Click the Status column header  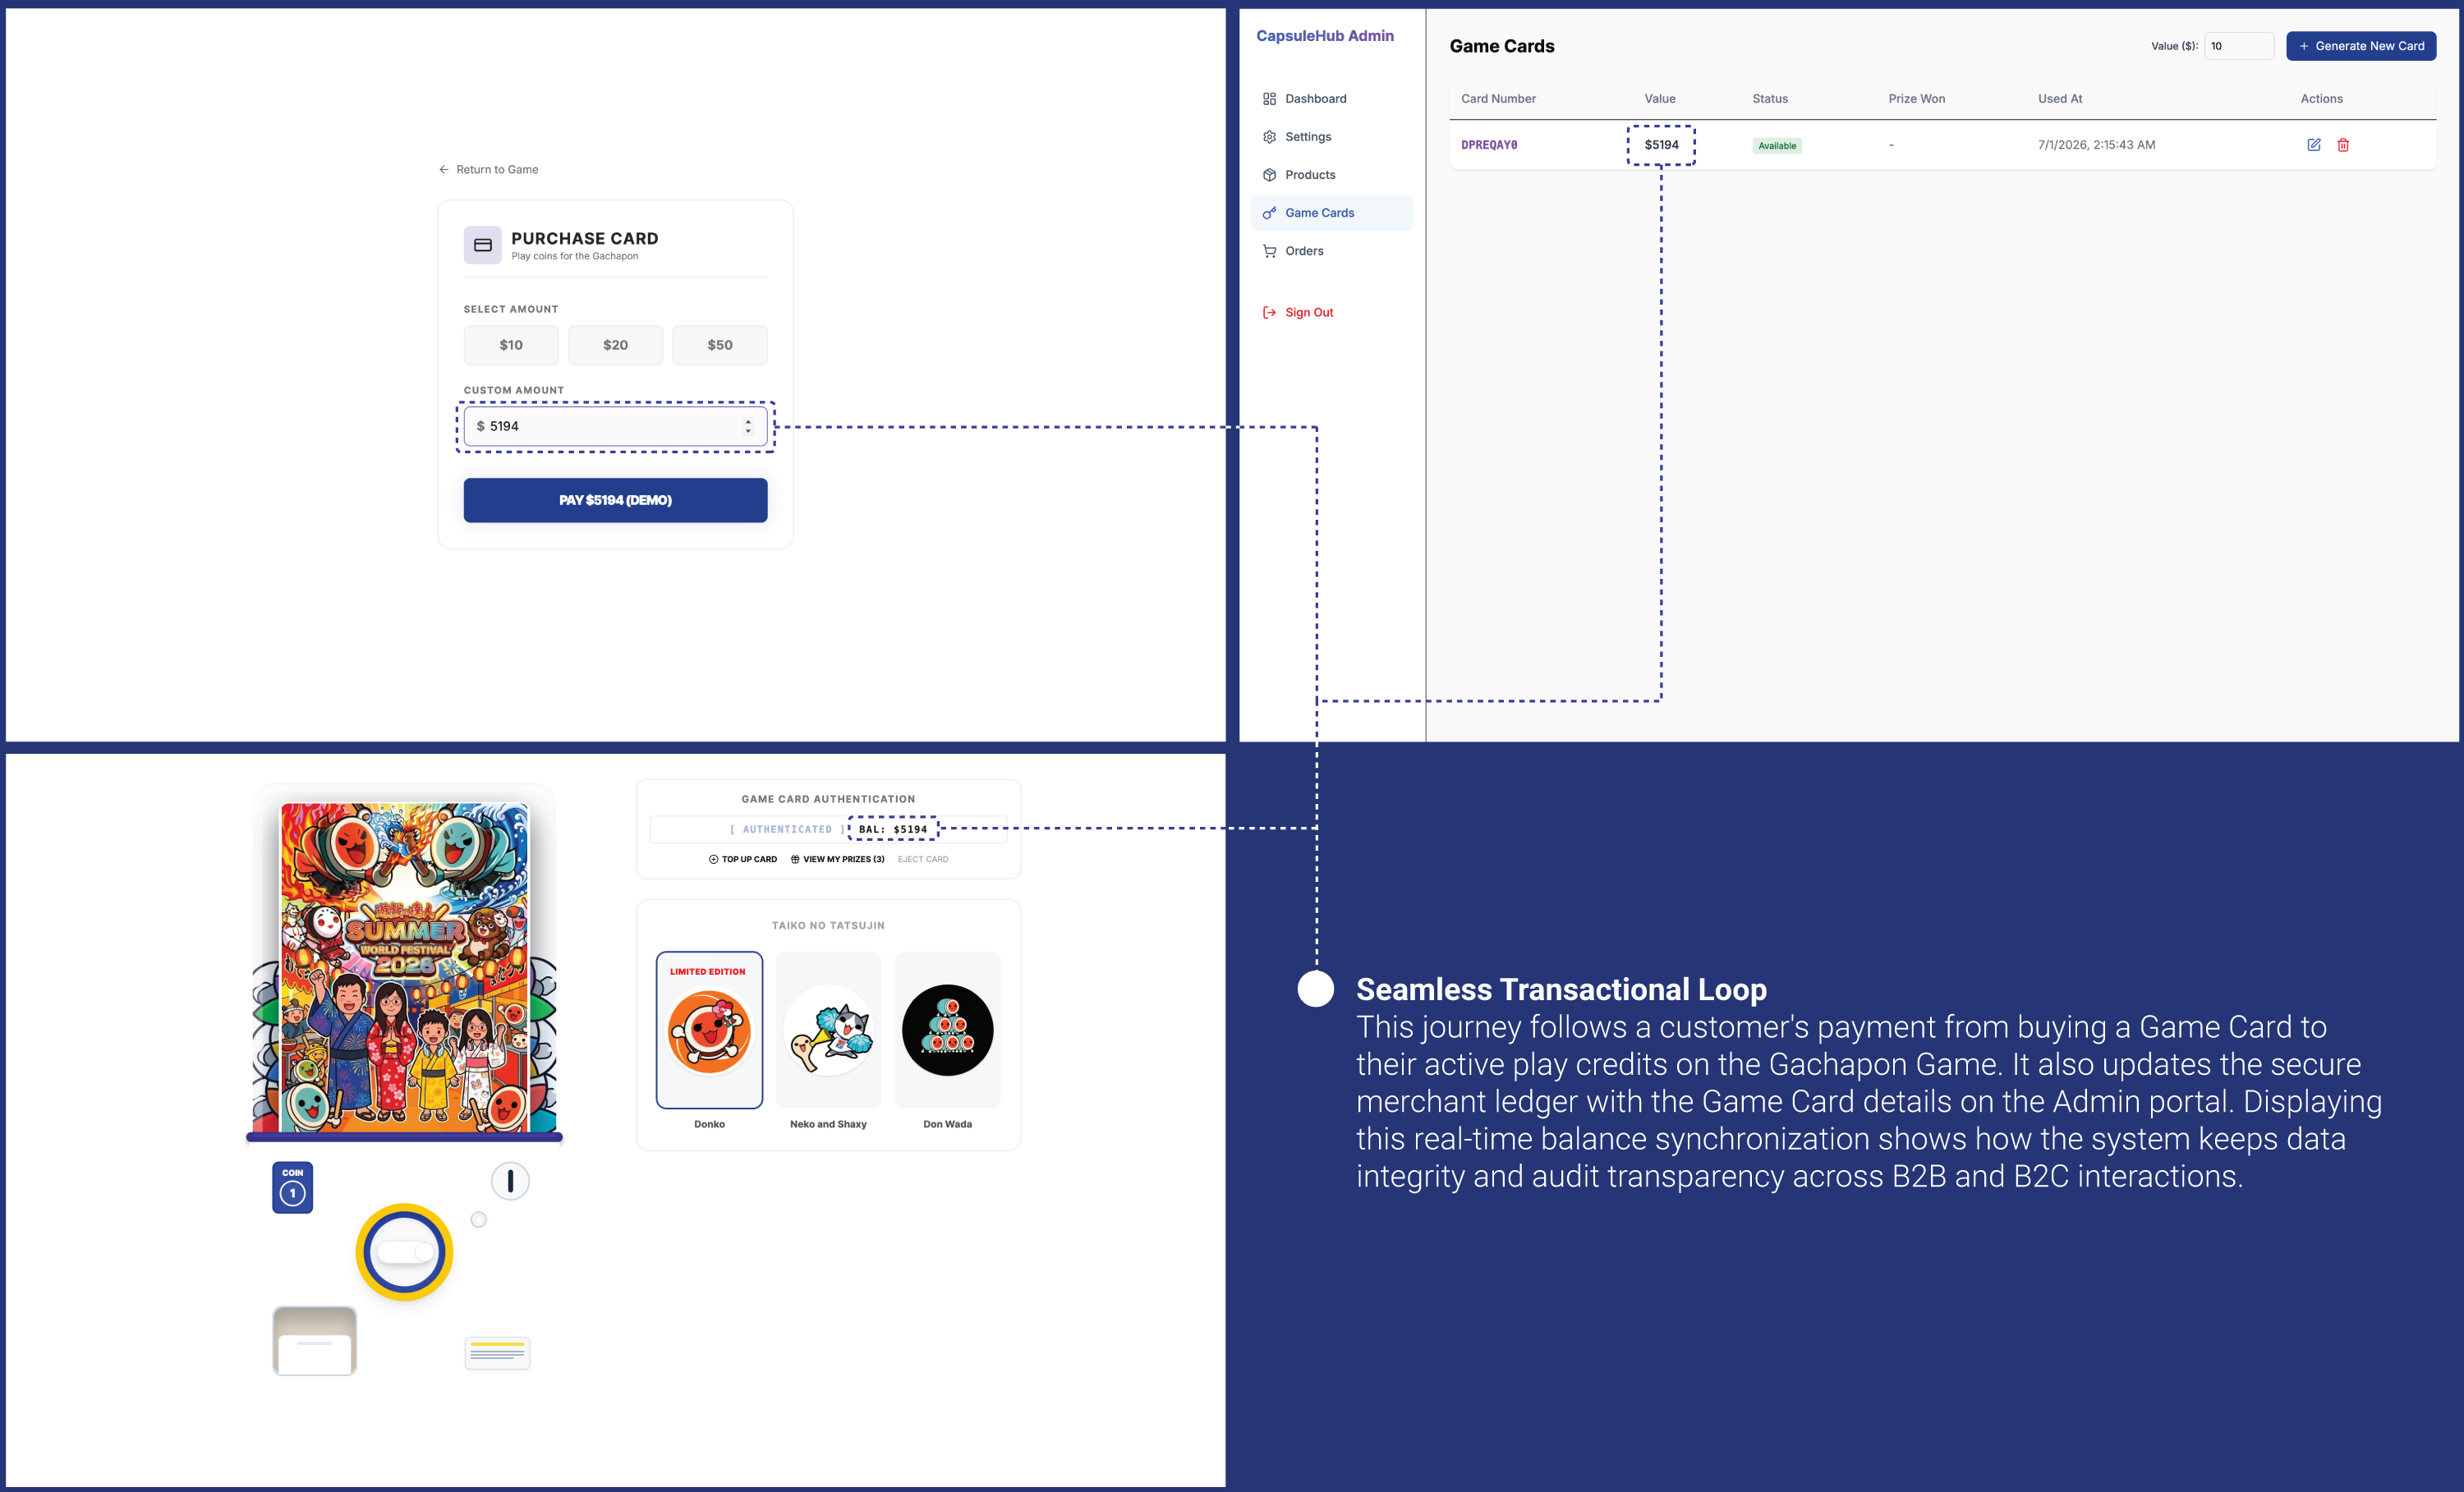tap(1770, 99)
